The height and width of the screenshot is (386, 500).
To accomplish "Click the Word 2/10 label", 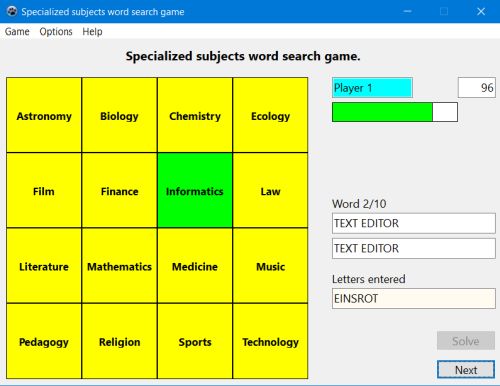I will click(x=359, y=204).
